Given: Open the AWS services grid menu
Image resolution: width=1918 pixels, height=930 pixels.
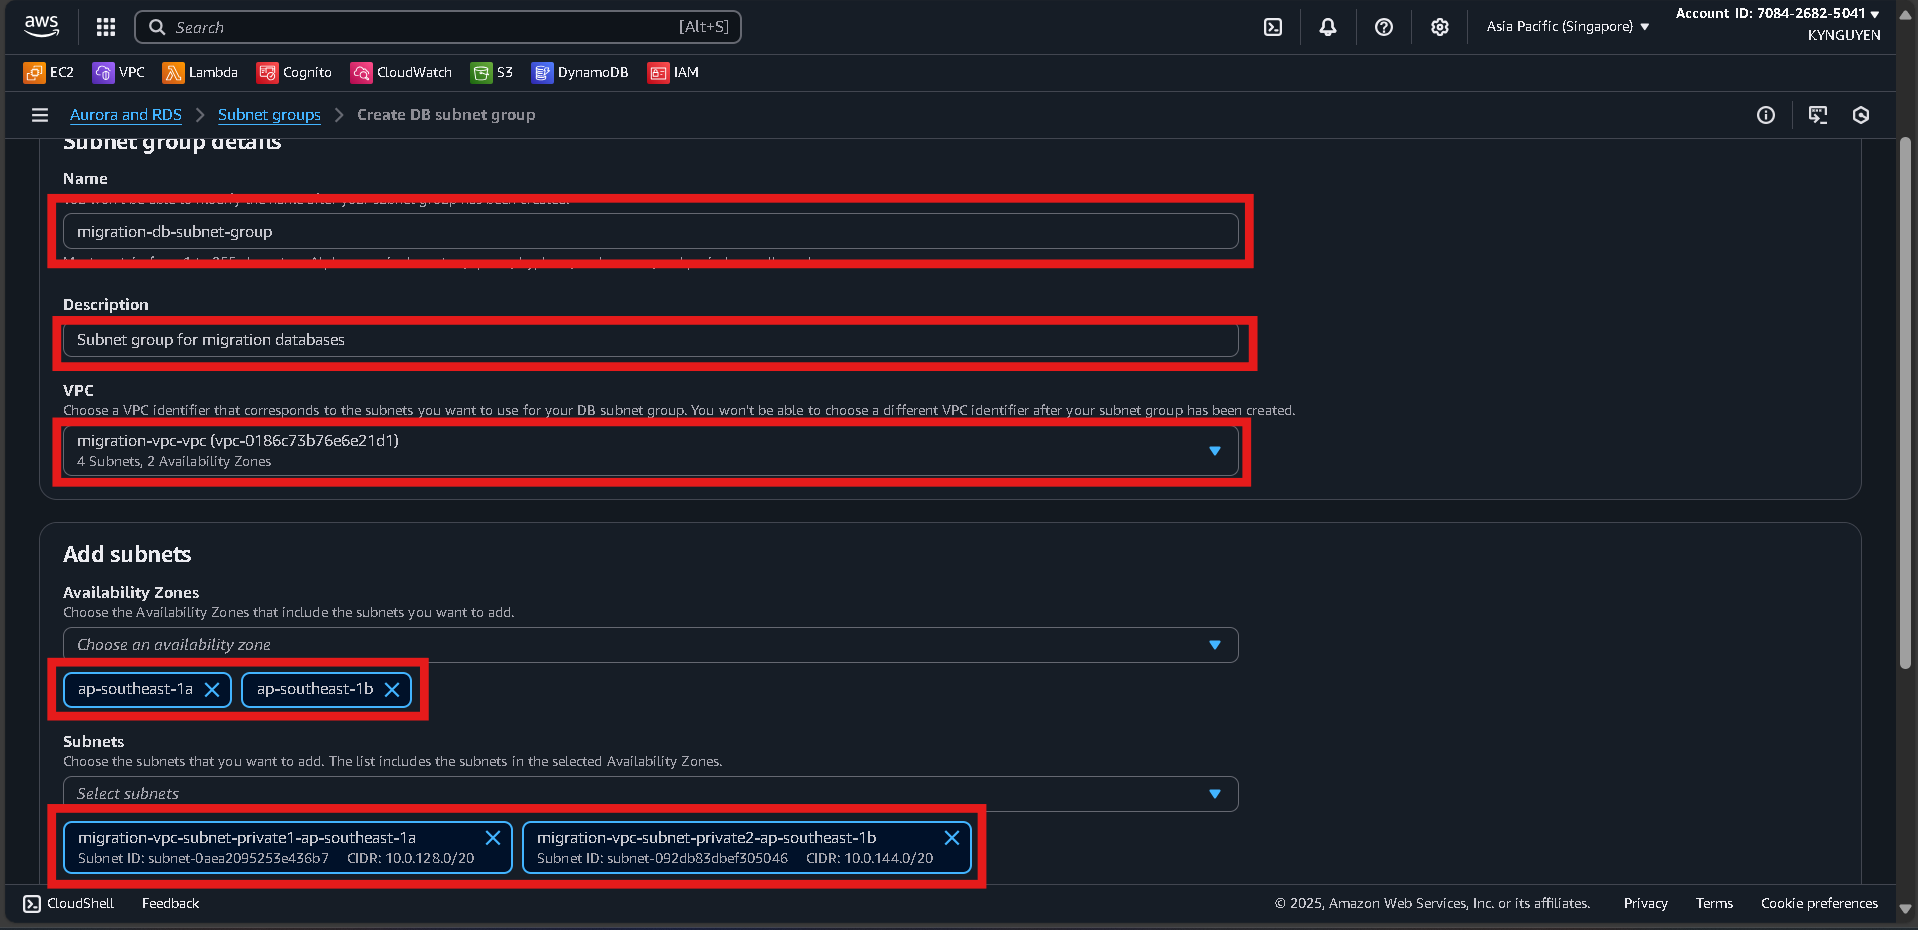Looking at the screenshot, I should [106, 27].
